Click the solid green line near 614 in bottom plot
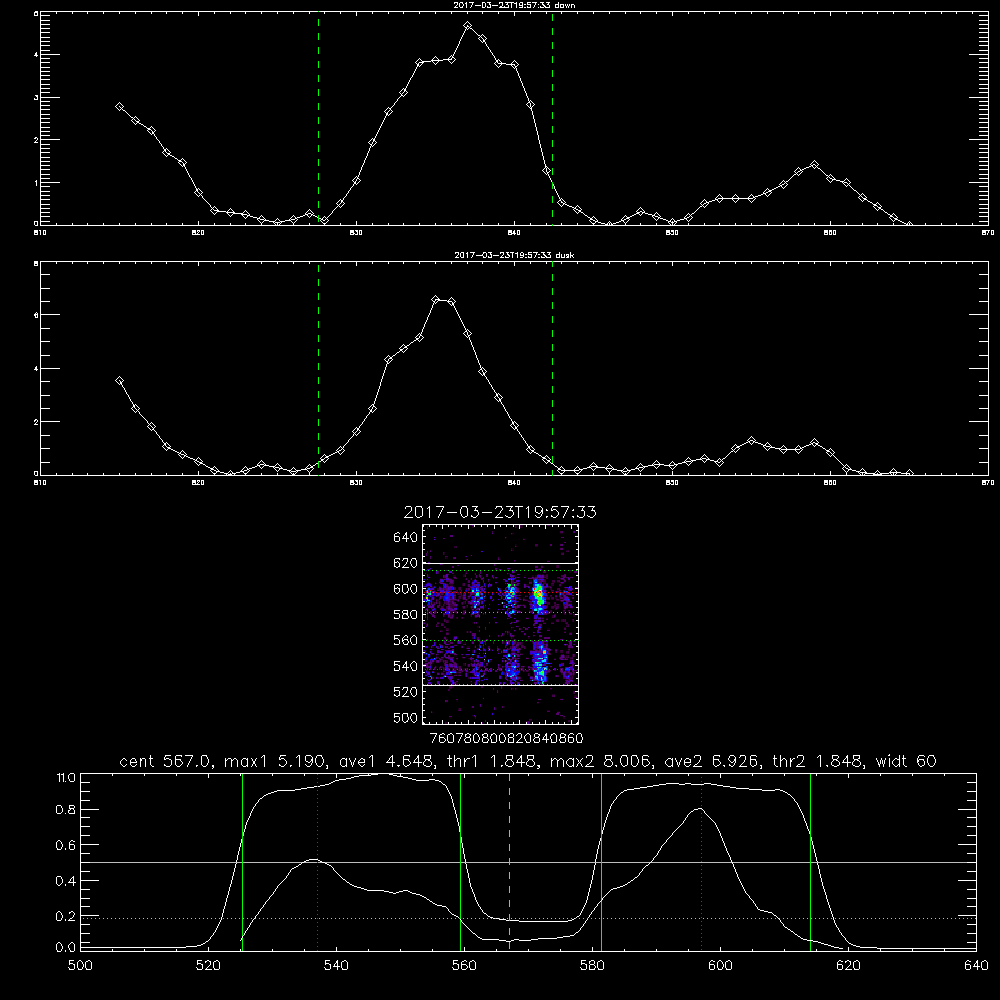This screenshot has width=1000, height=1000. click(811, 861)
